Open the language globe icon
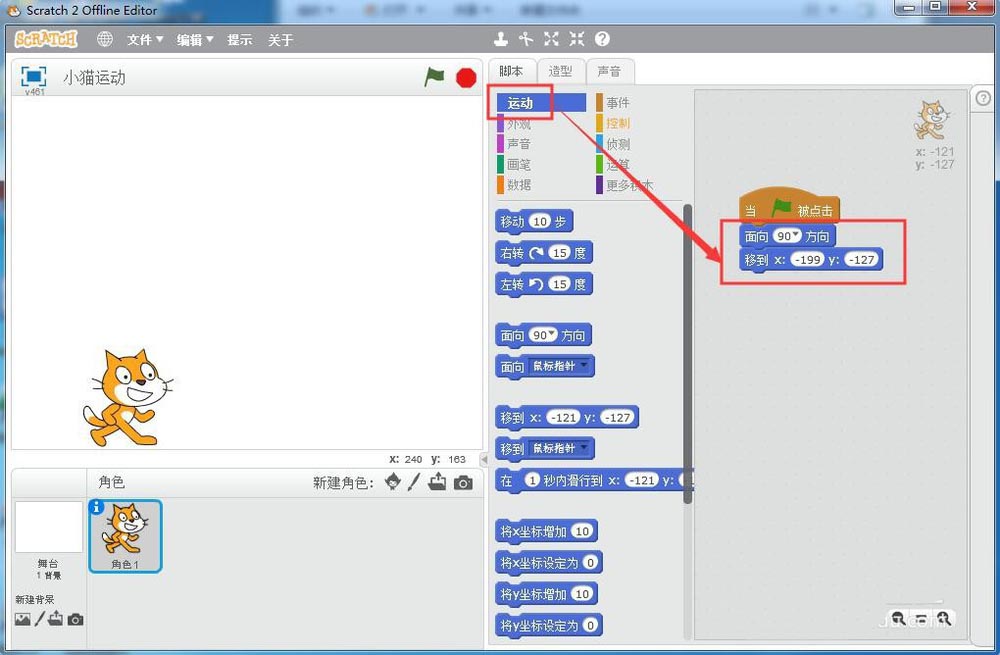1000x655 pixels. pyautogui.click(x=104, y=39)
